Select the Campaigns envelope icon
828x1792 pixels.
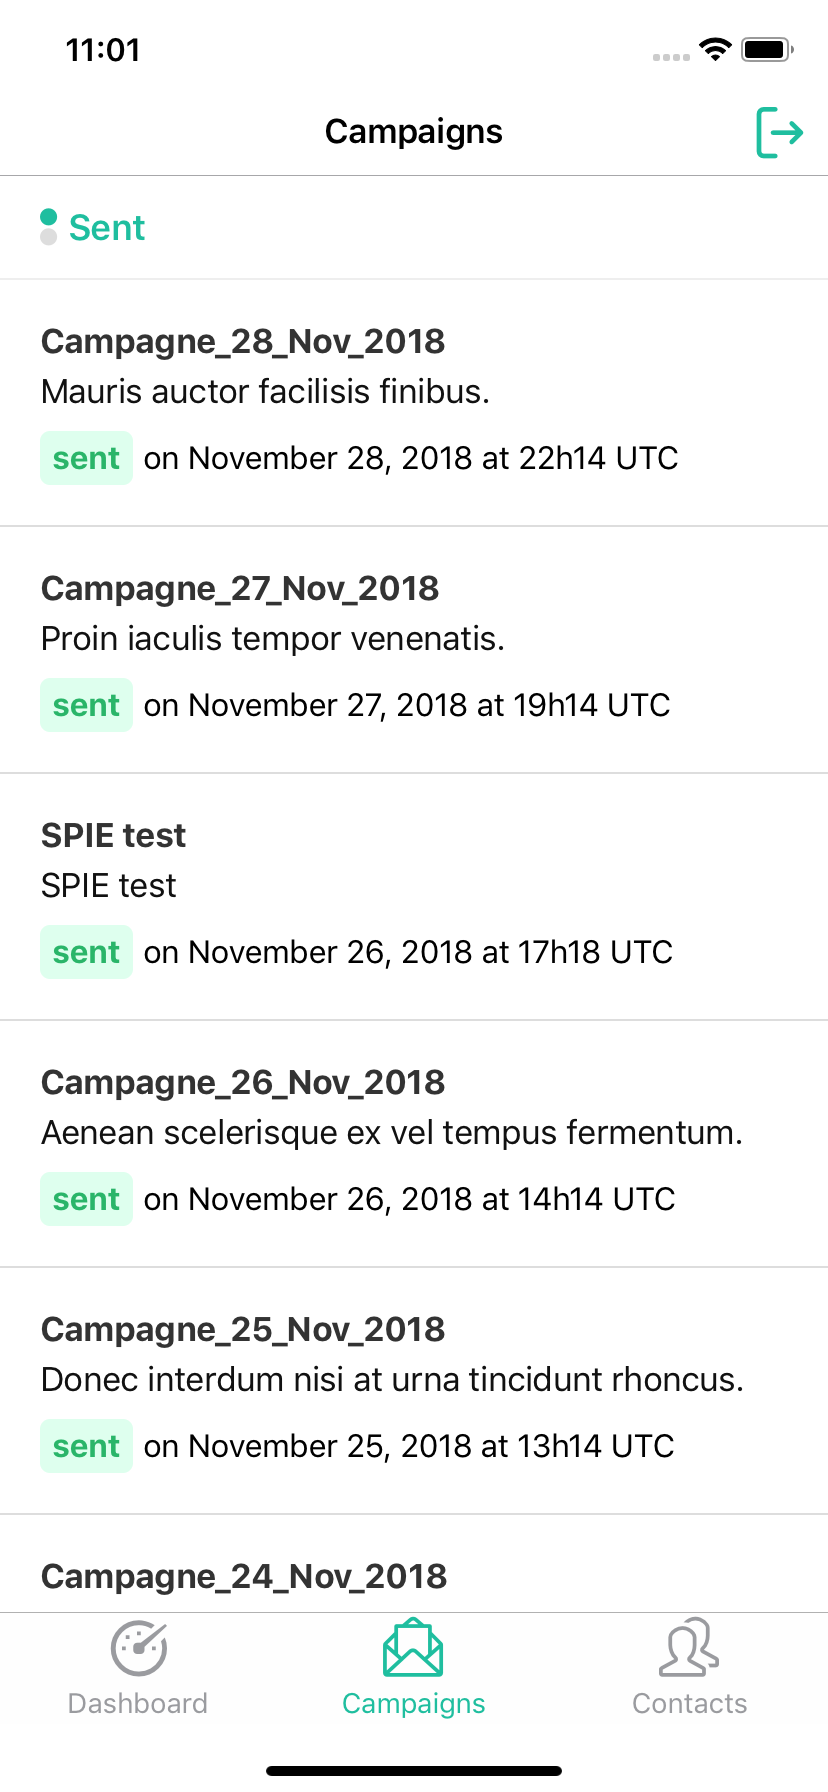[x=413, y=1648]
